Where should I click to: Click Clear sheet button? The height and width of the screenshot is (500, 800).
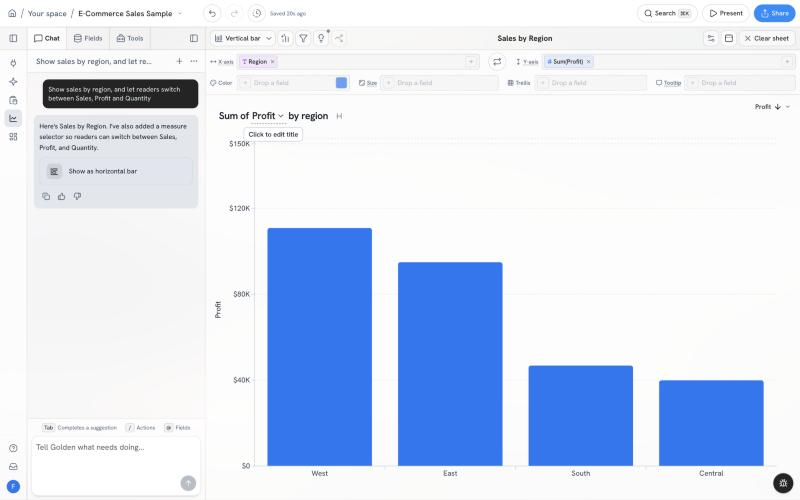pyautogui.click(x=767, y=38)
